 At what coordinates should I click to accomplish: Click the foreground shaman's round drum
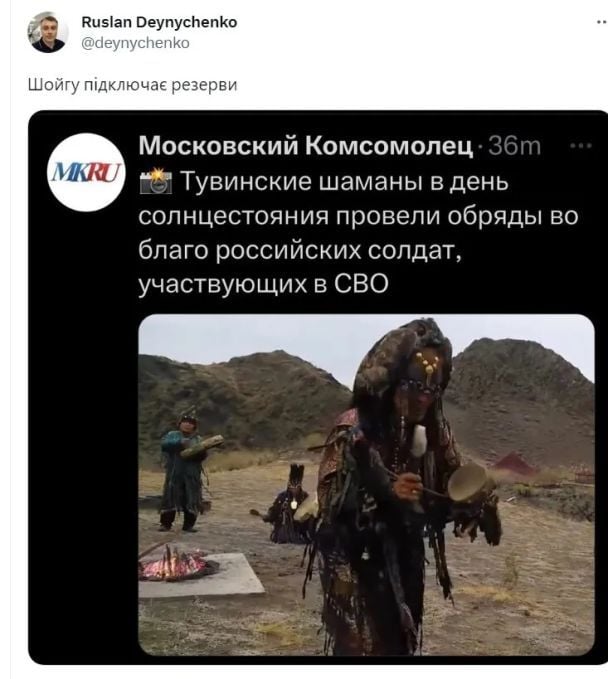pyautogui.click(x=469, y=482)
